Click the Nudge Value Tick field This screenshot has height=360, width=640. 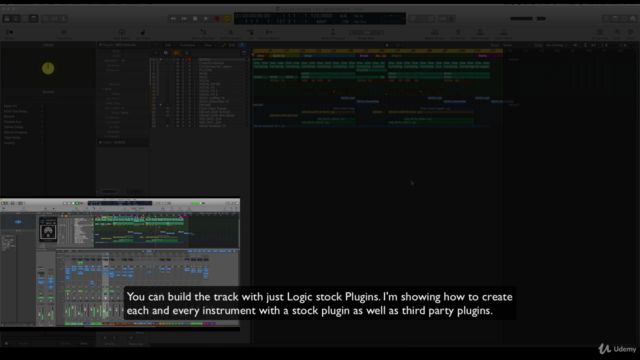tap(366, 32)
